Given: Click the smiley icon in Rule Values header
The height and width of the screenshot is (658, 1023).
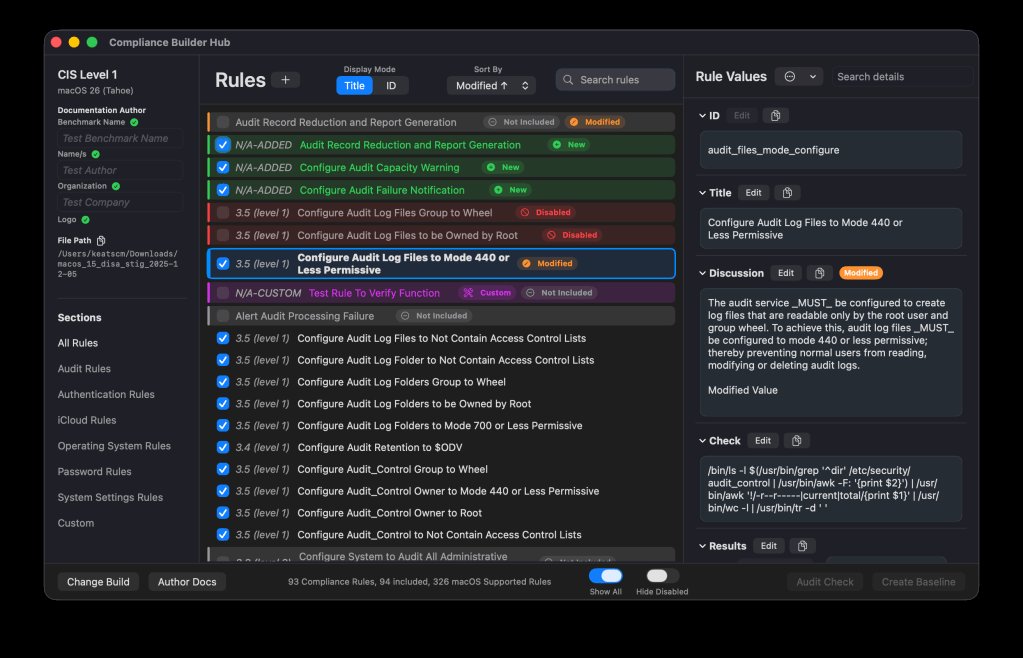Looking at the screenshot, I should 790,76.
